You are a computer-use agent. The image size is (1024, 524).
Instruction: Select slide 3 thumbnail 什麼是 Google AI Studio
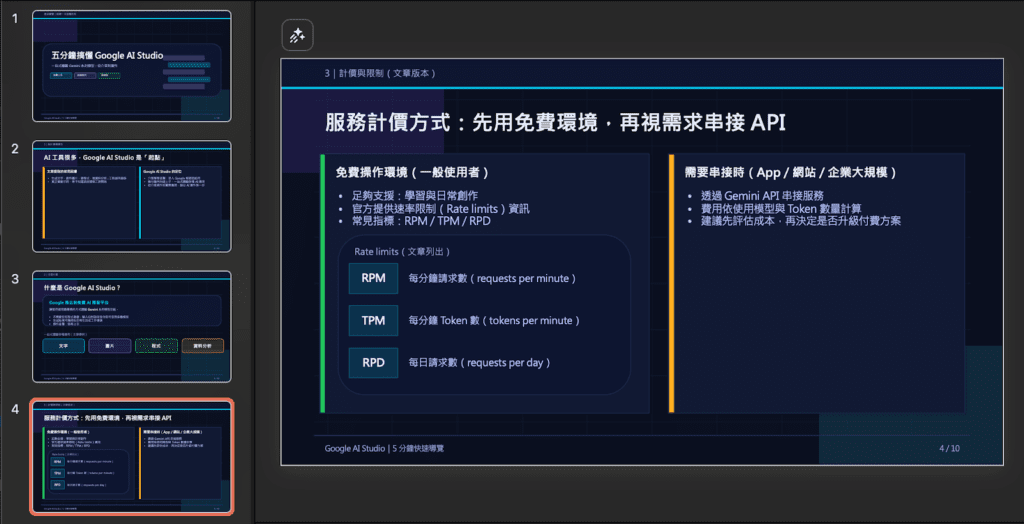[132, 326]
